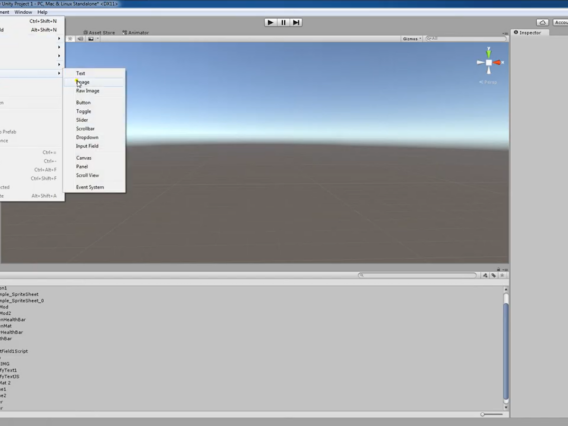The height and width of the screenshot is (426, 568).
Task: Open the Project panel options menu icon
Action: pyautogui.click(x=505, y=270)
